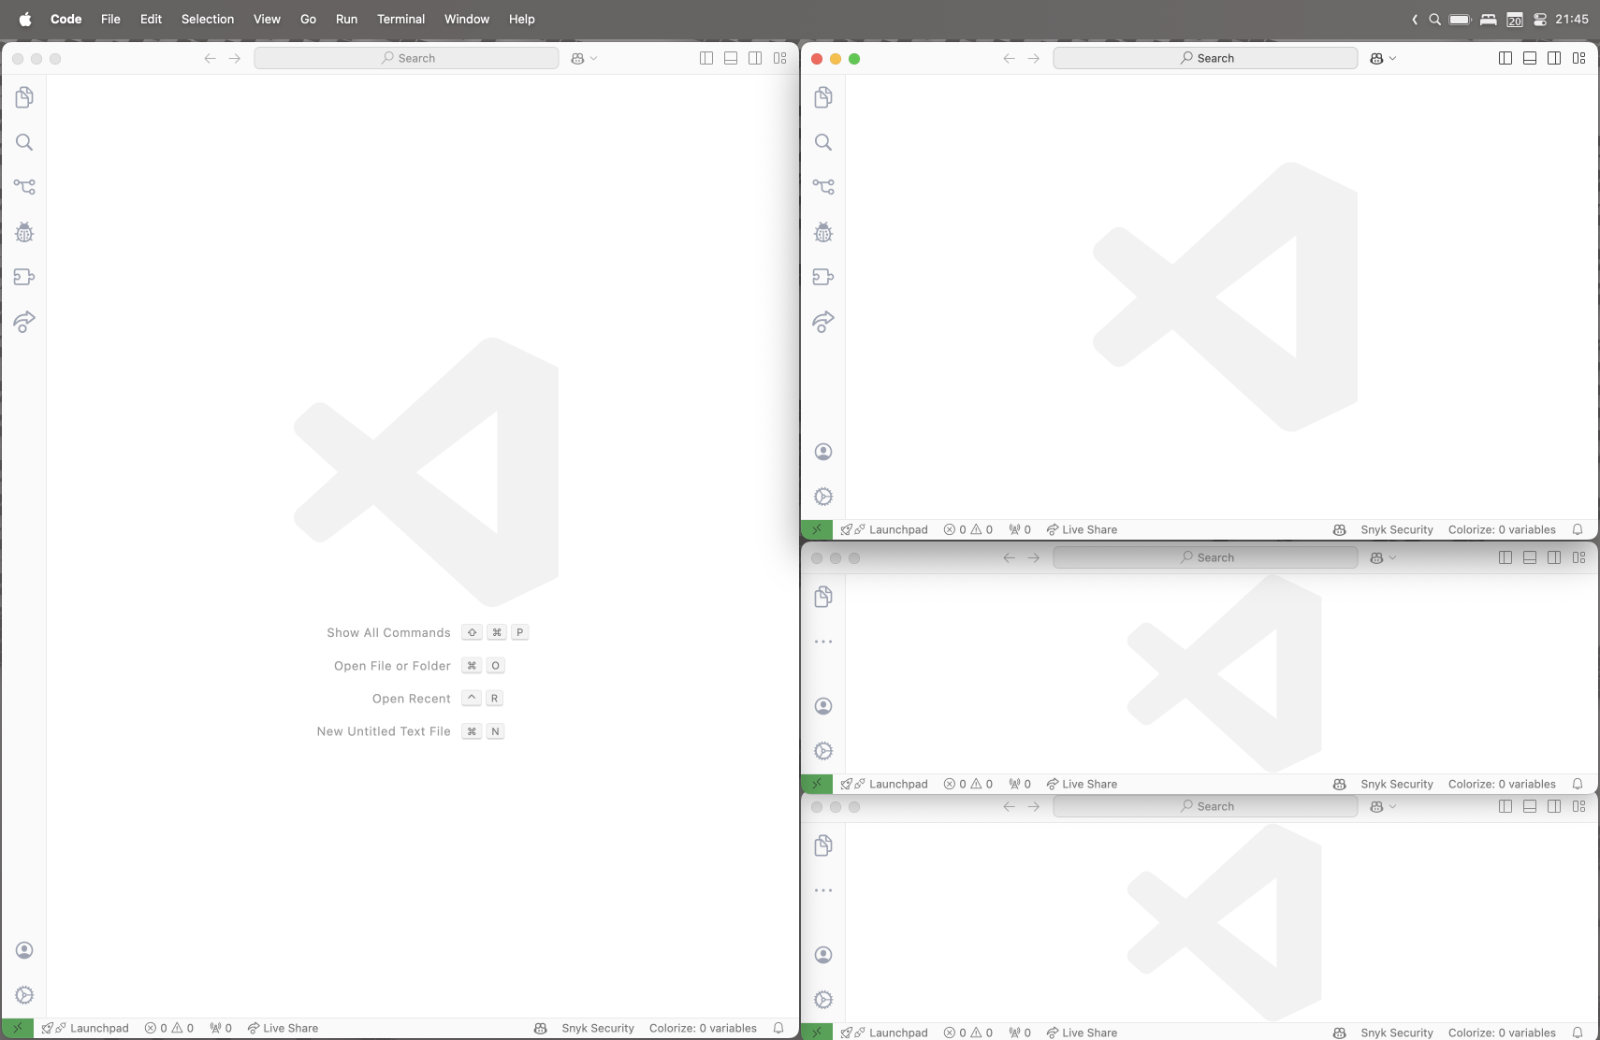This screenshot has height=1040, width=1600.
Task: Expand Copilot dropdown in the top-right window title bar
Action: (x=1392, y=58)
